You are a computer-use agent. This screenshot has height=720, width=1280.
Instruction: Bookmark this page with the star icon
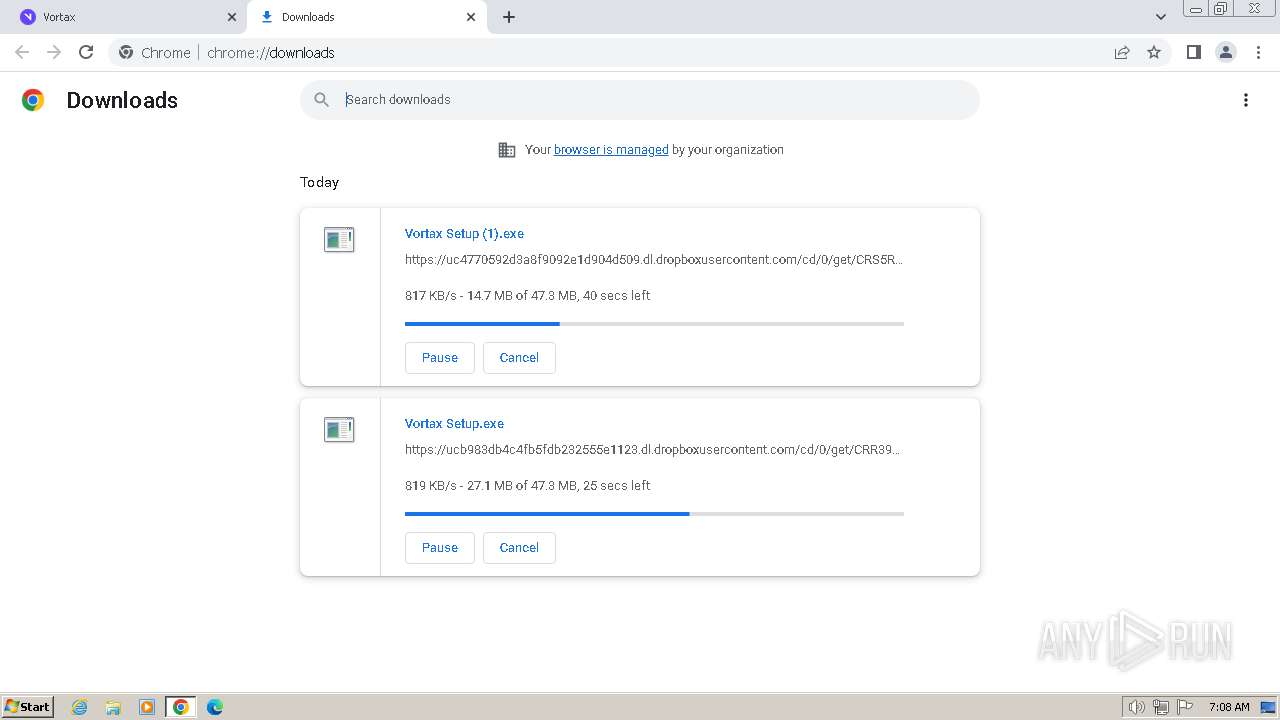click(x=1154, y=53)
